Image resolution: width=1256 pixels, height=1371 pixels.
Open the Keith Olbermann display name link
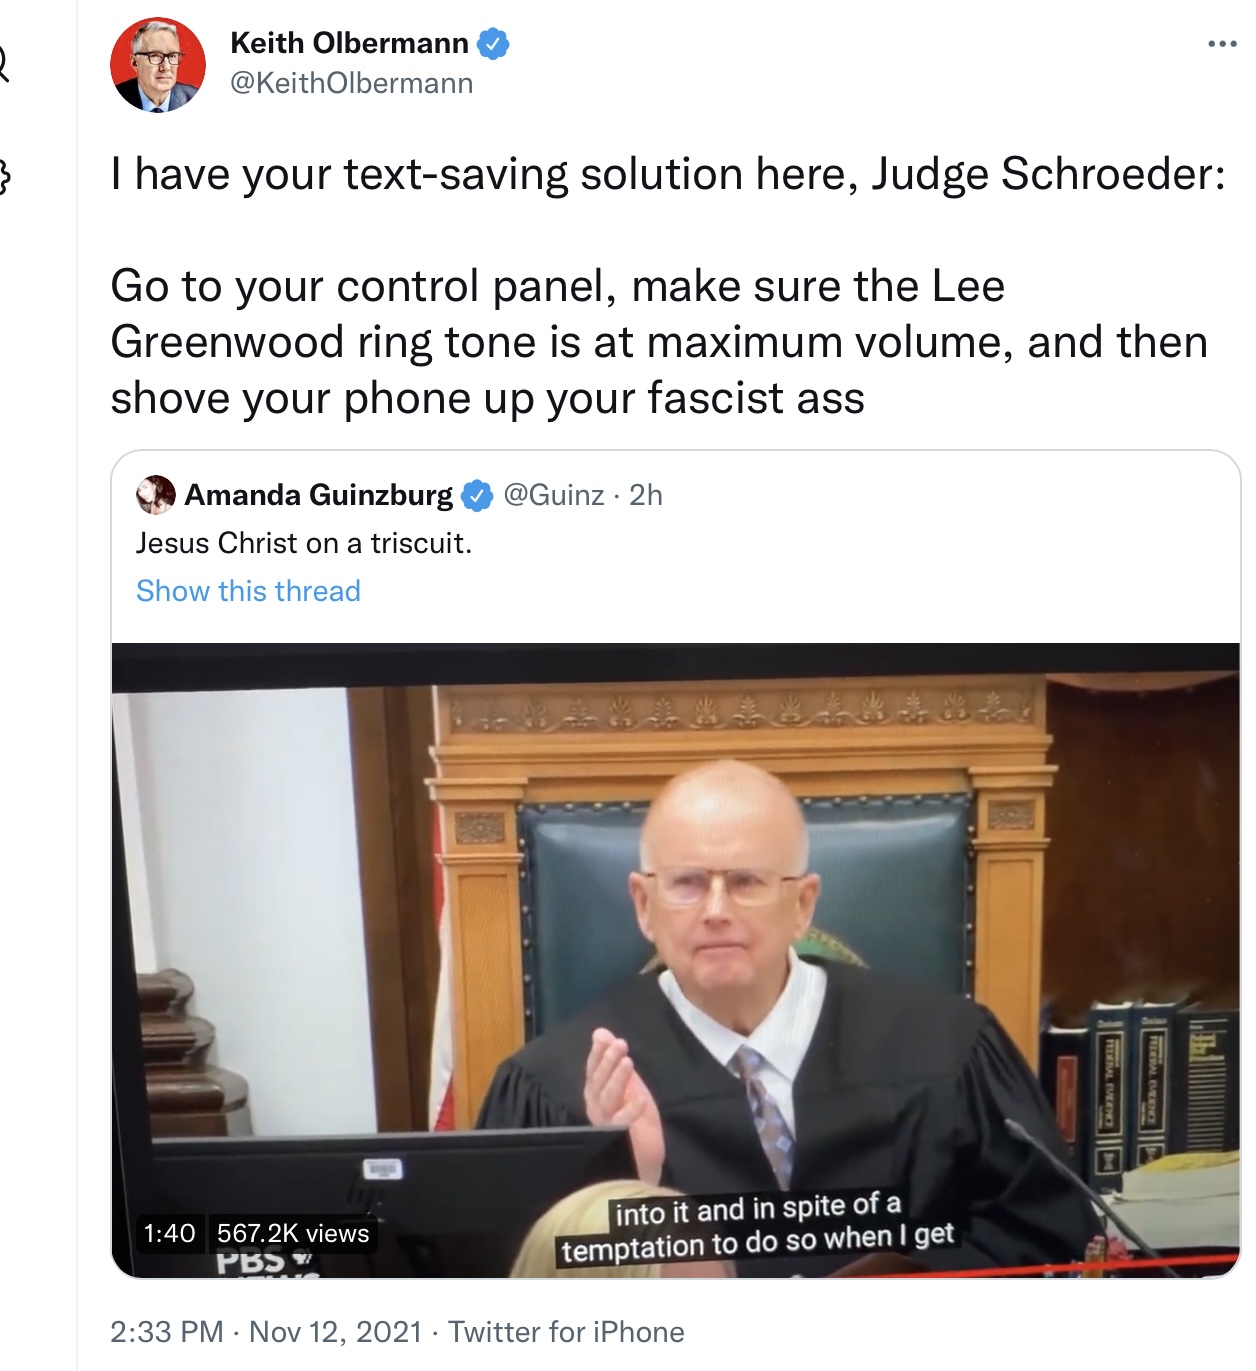pos(349,43)
